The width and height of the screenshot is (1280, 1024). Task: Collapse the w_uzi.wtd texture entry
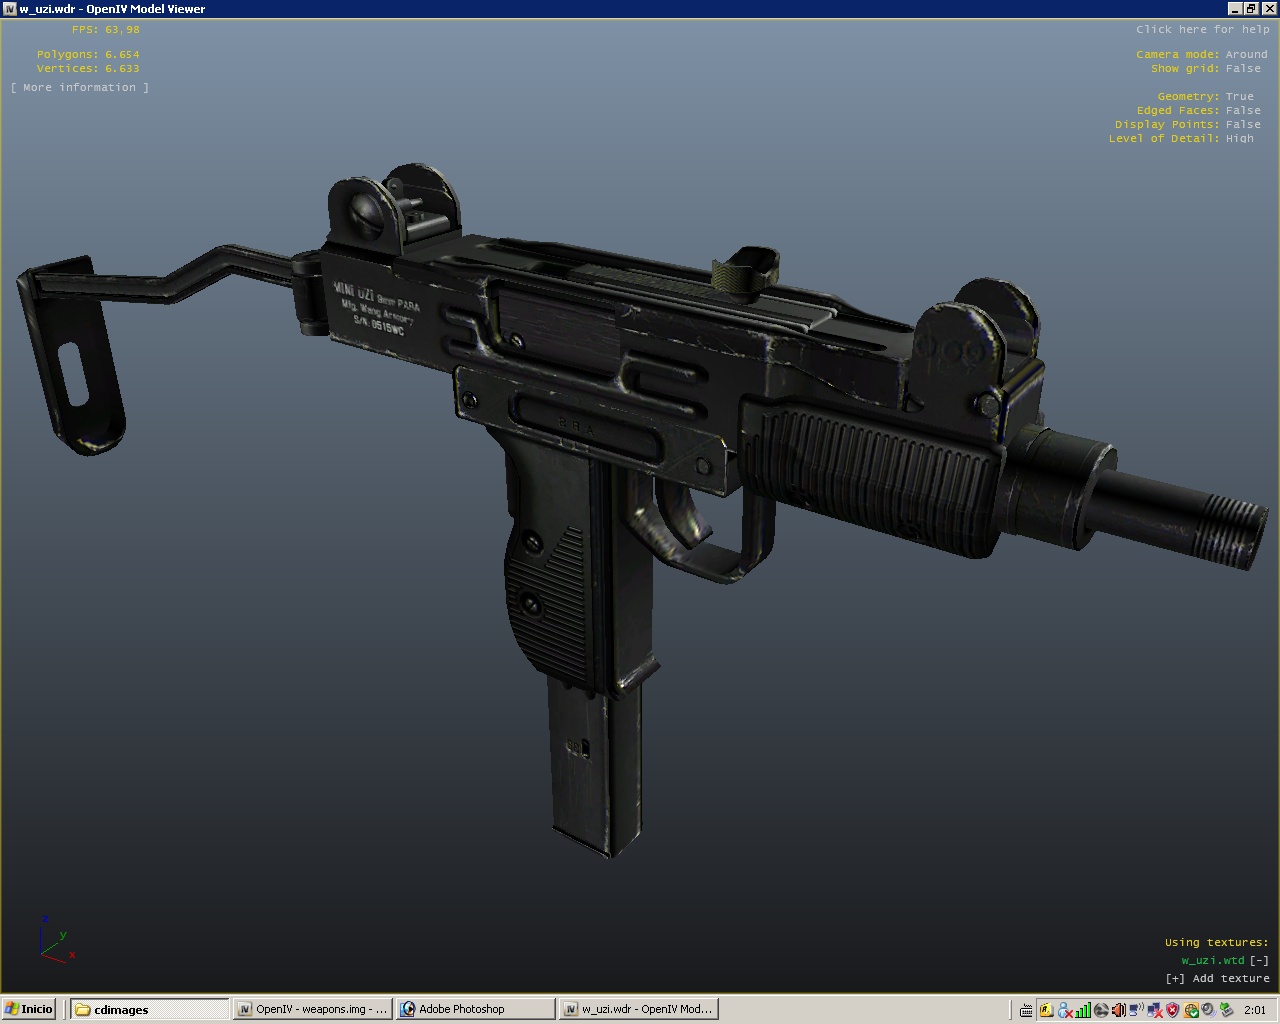pyautogui.click(x=1259, y=961)
